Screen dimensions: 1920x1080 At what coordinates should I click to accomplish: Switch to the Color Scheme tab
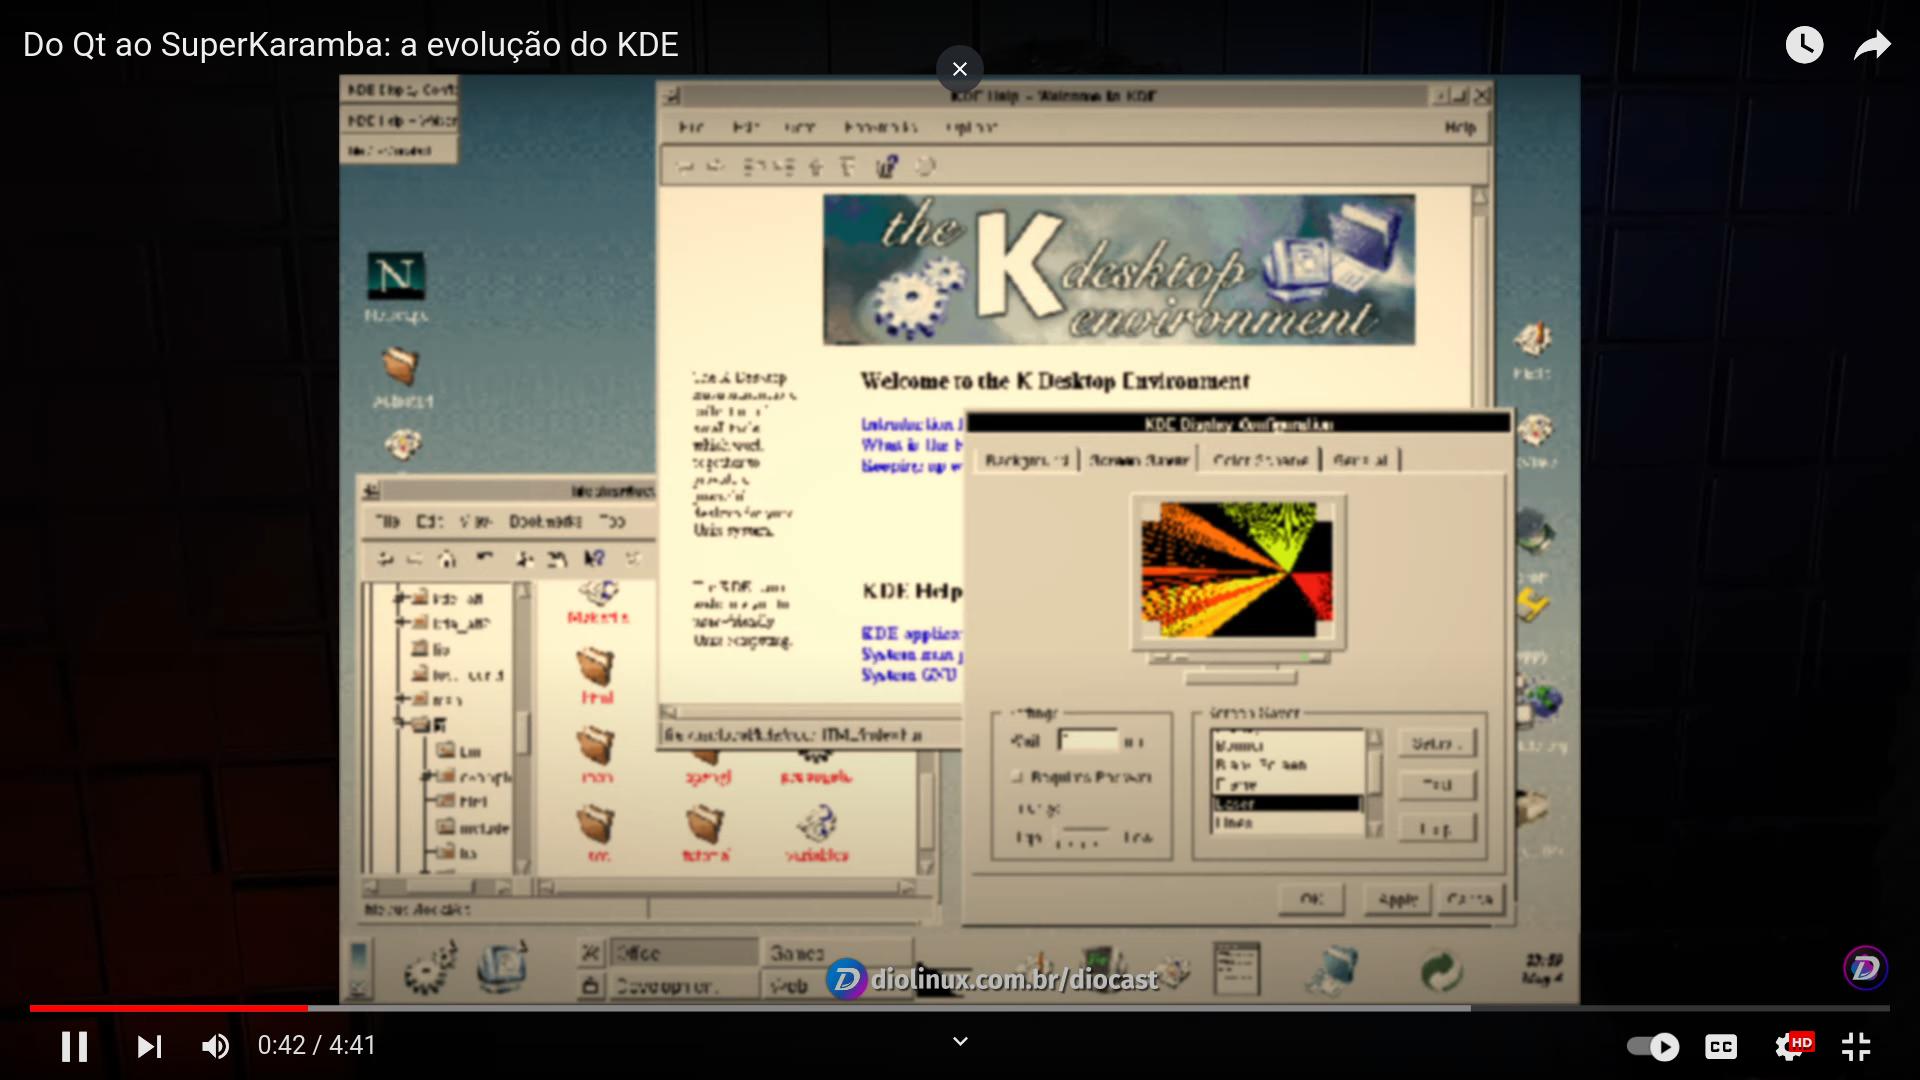(x=1260, y=460)
